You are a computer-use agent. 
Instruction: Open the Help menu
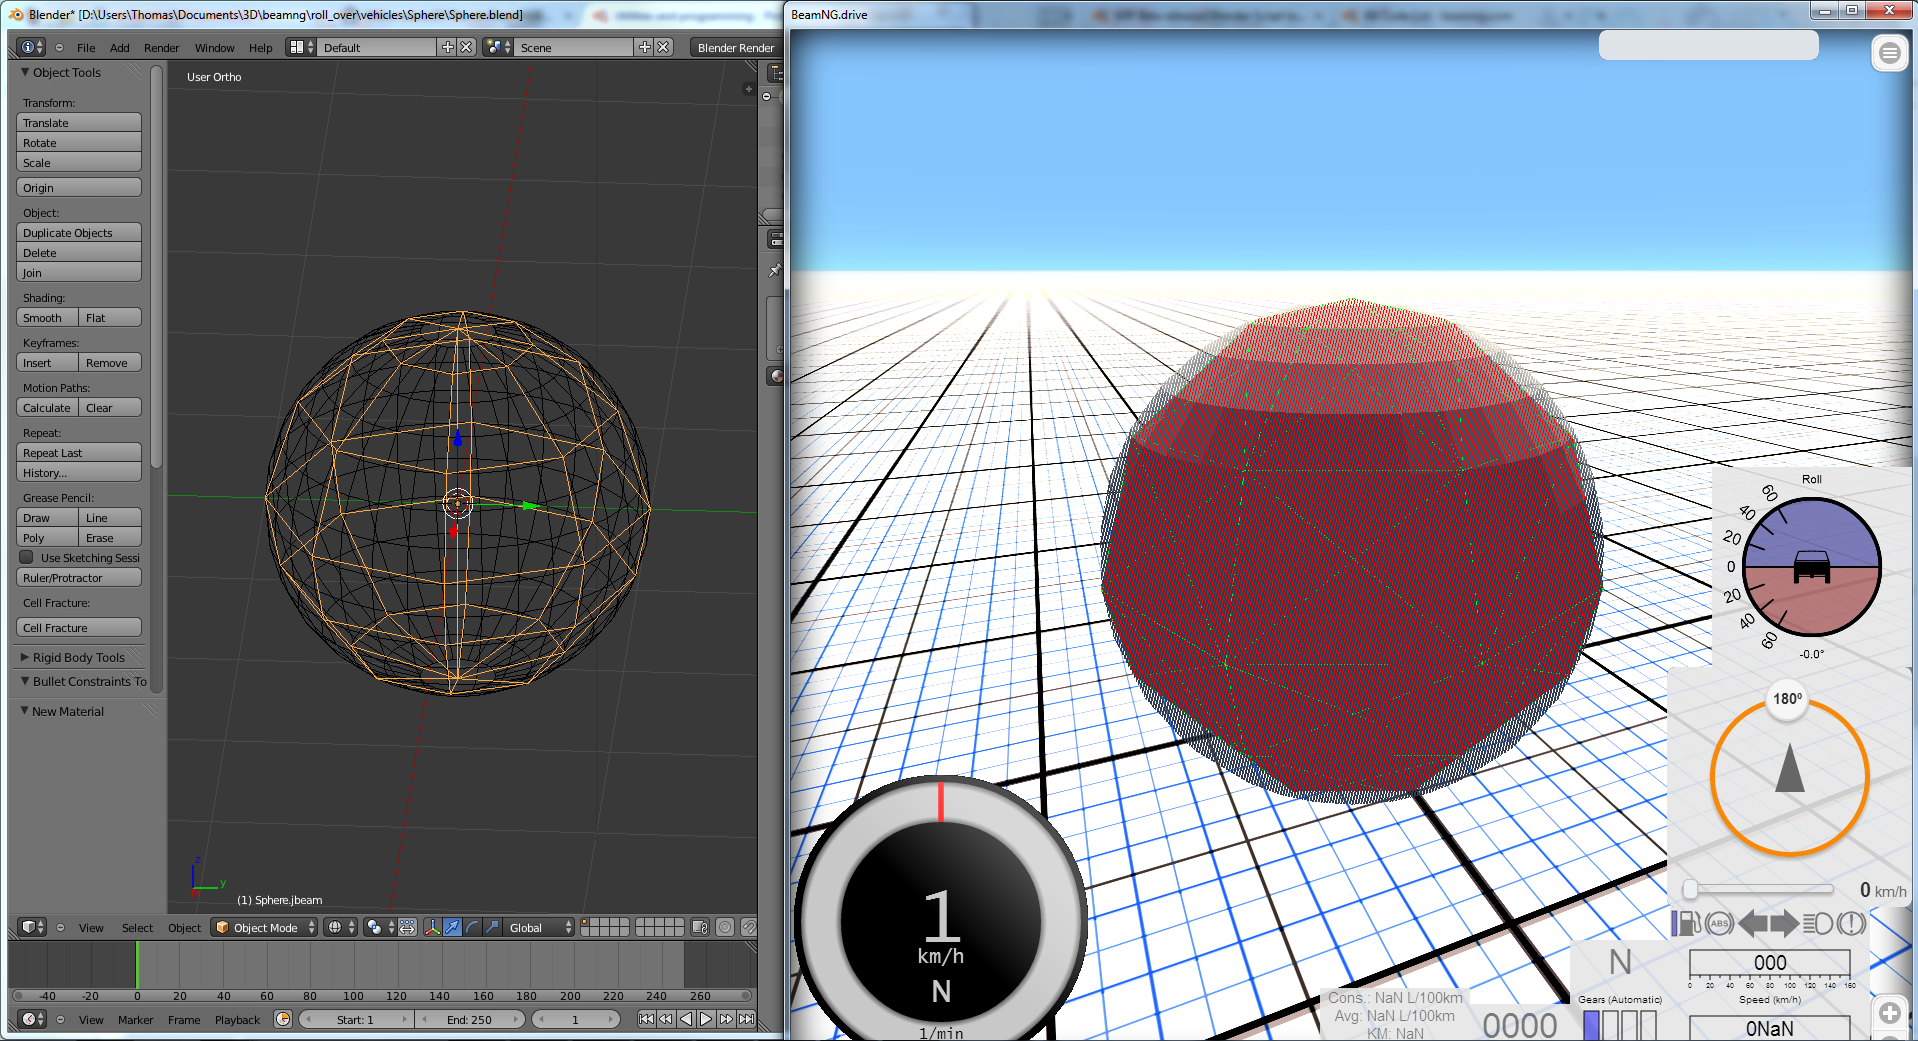[x=260, y=47]
